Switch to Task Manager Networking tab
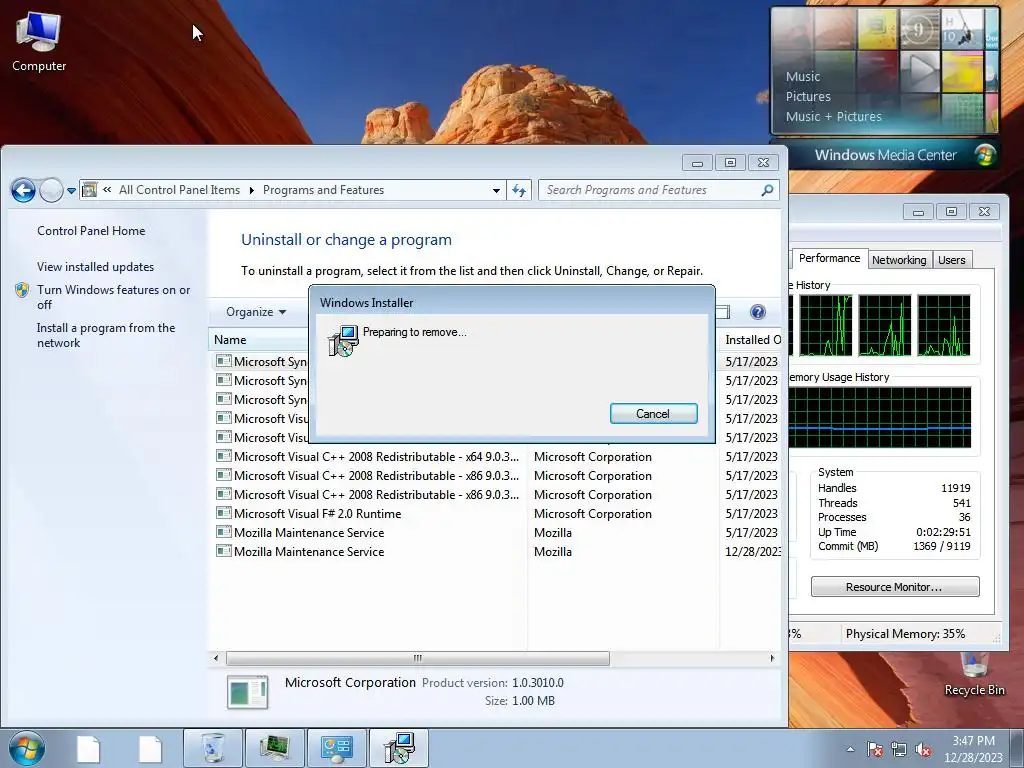Screen dimensions: 1024x768 899,260
